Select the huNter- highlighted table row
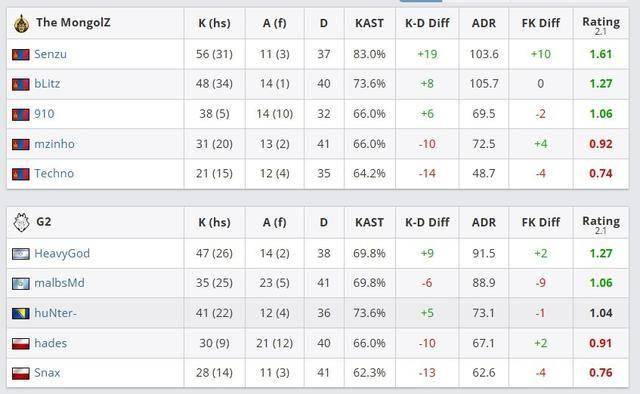The height and width of the screenshot is (394, 640). click(x=318, y=313)
